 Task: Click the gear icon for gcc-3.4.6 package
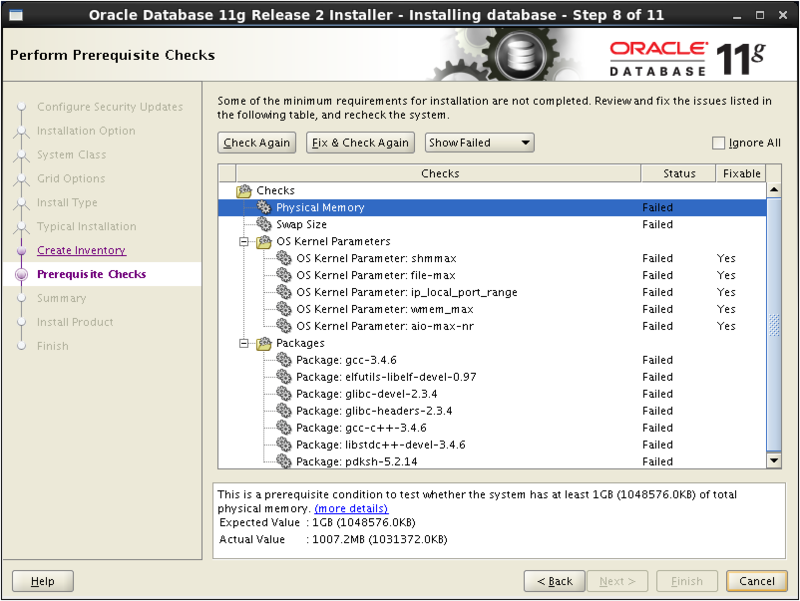pyautogui.click(x=284, y=360)
